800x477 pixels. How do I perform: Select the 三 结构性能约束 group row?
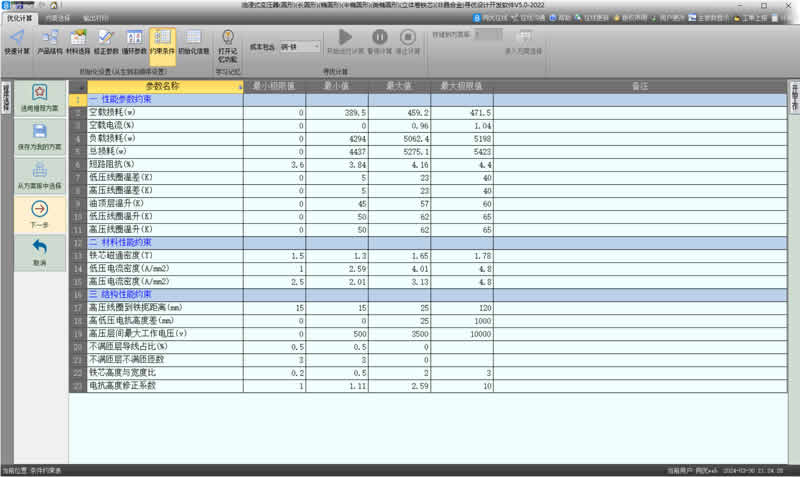(165, 295)
